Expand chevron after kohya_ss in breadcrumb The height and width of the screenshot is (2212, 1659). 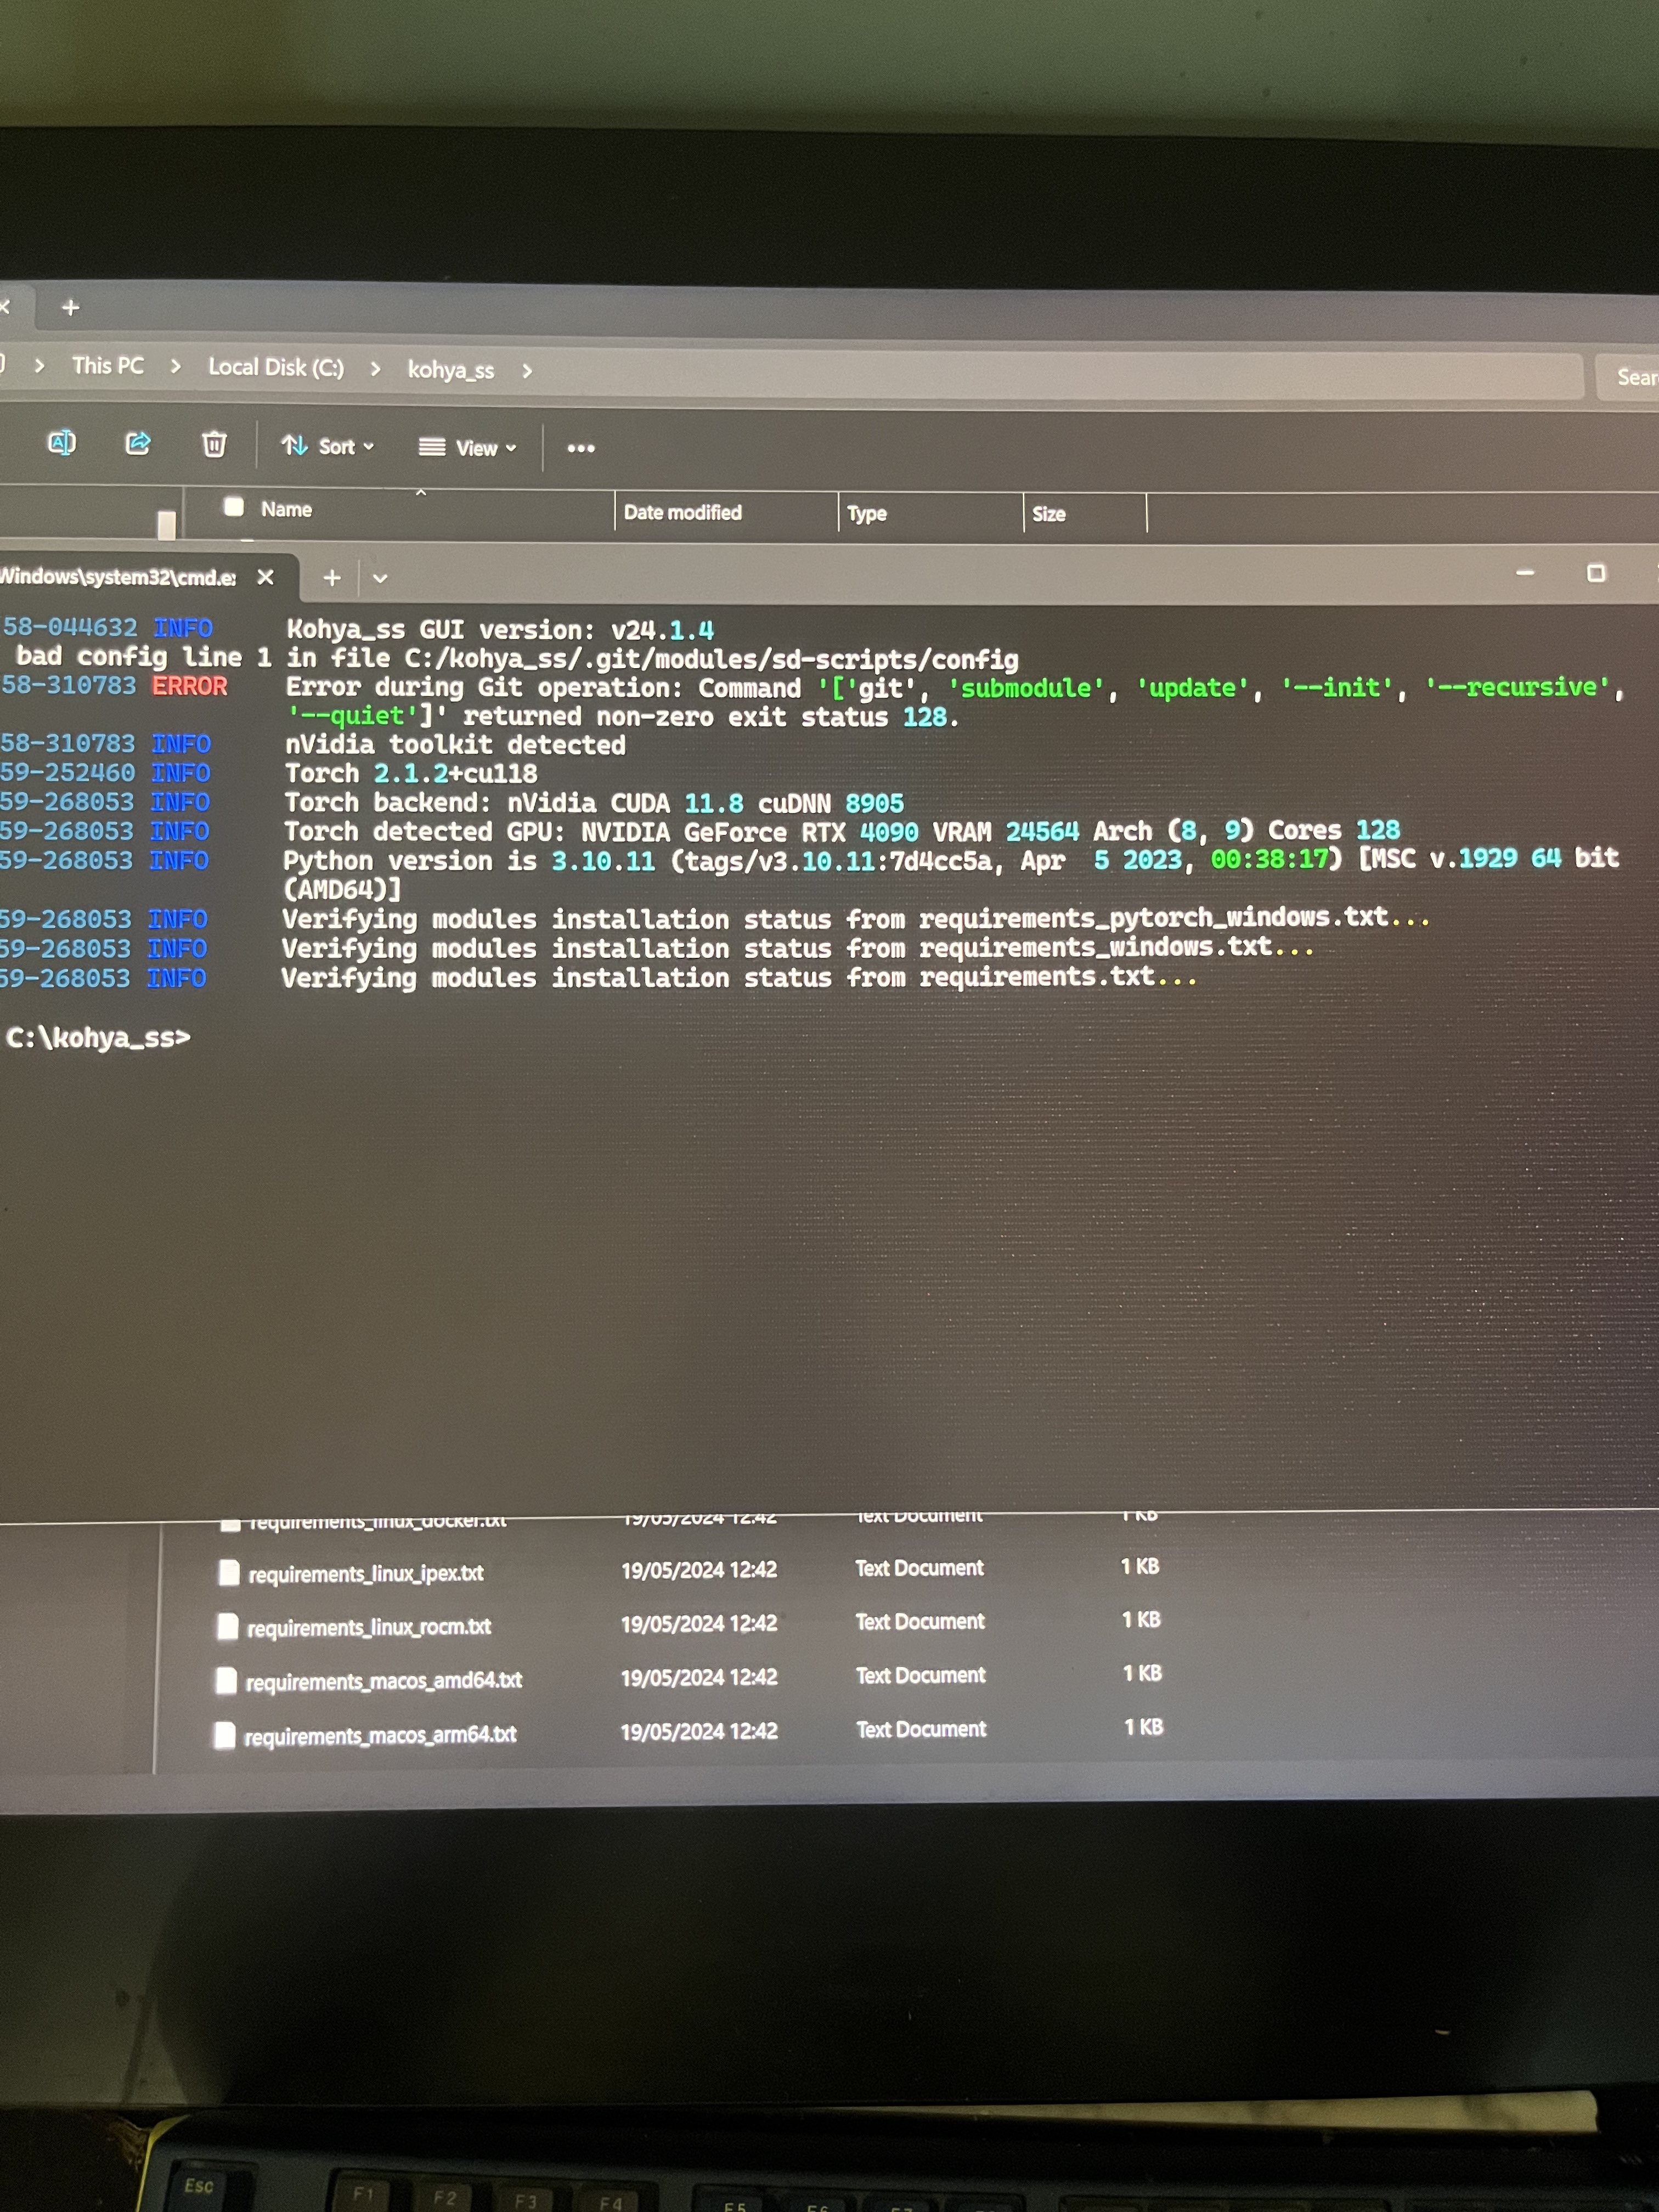coord(527,371)
